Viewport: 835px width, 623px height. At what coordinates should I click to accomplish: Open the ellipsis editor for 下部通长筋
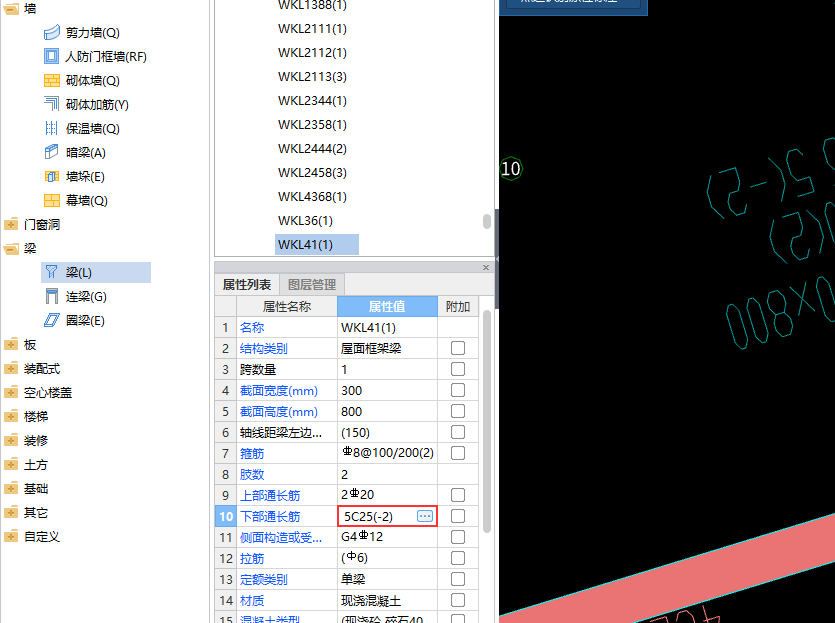tap(425, 516)
